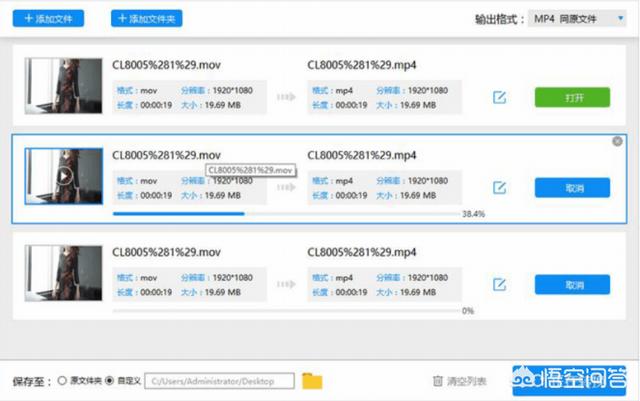The height and width of the screenshot is (401, 640).
Task: Click first row output name CL8005%281%29.mp4
Action: tap(362, 65)
